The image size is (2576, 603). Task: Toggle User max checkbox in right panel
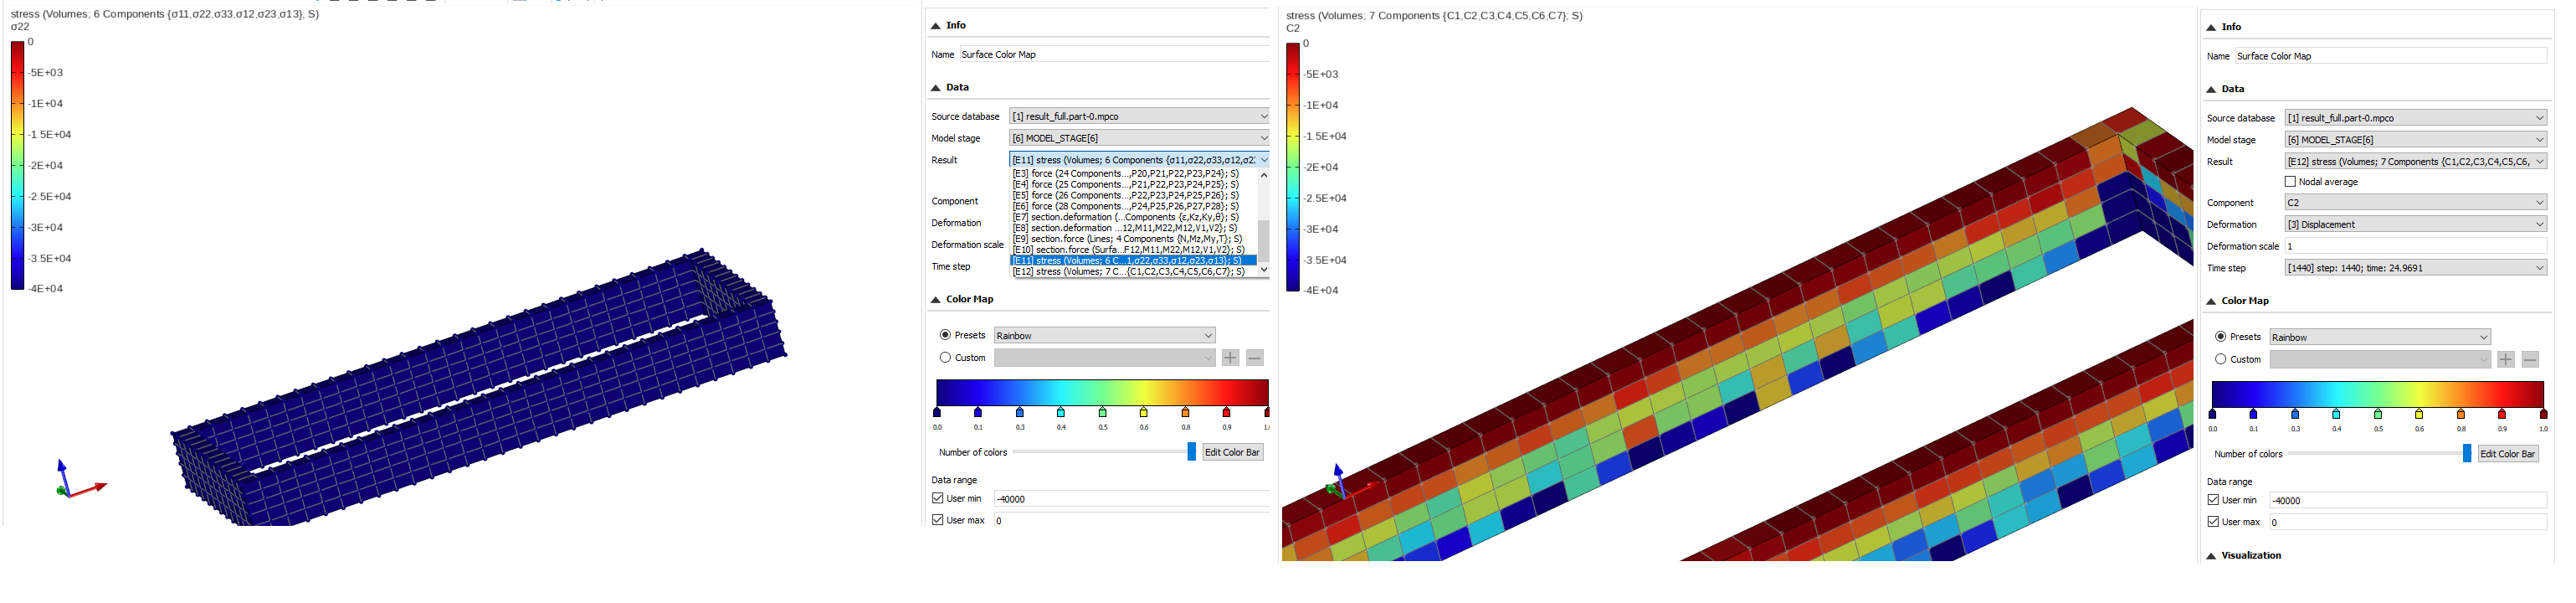[2213, 522]
